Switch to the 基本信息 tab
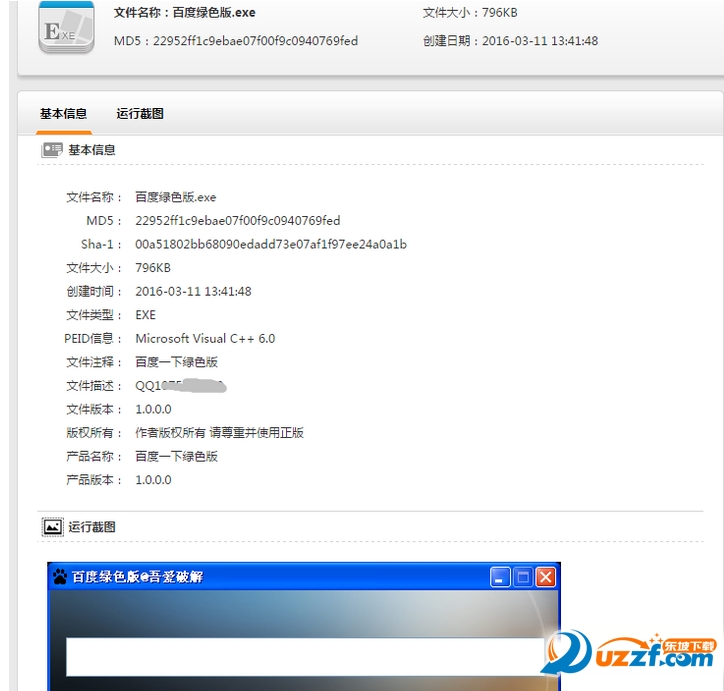724x691 pixels. (63, 114)
